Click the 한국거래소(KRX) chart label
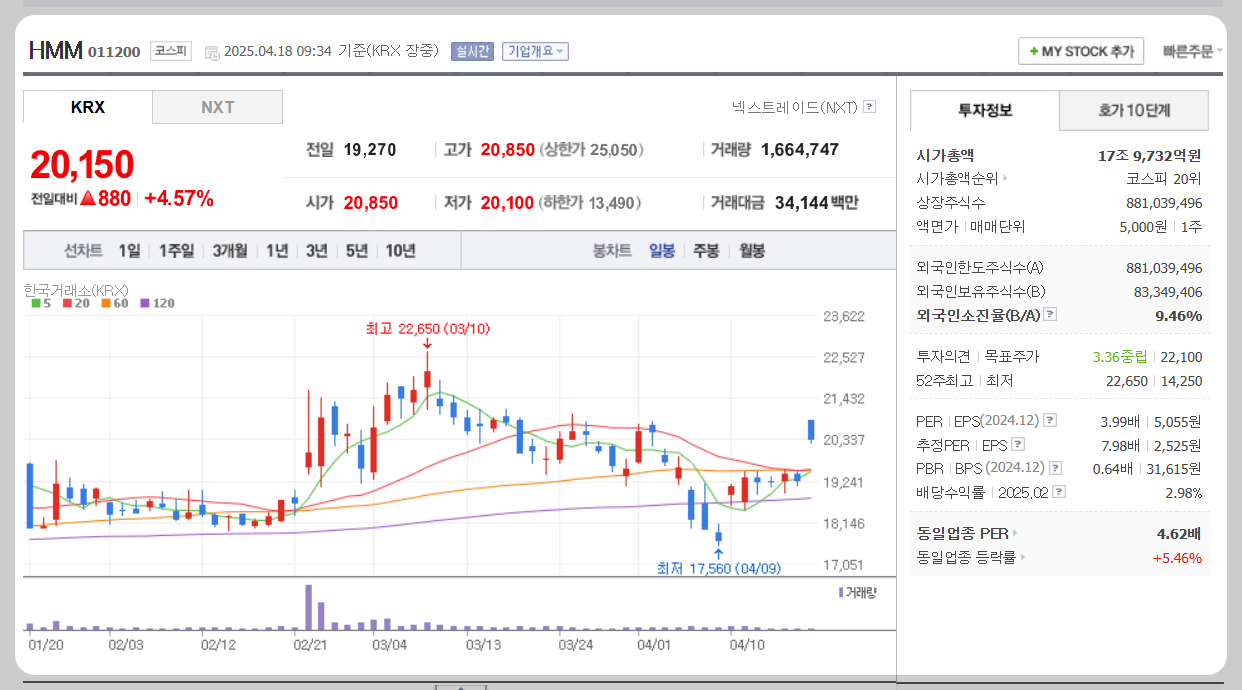The width and height of the screenshot is (1242, 690). [x=76, y=289]
